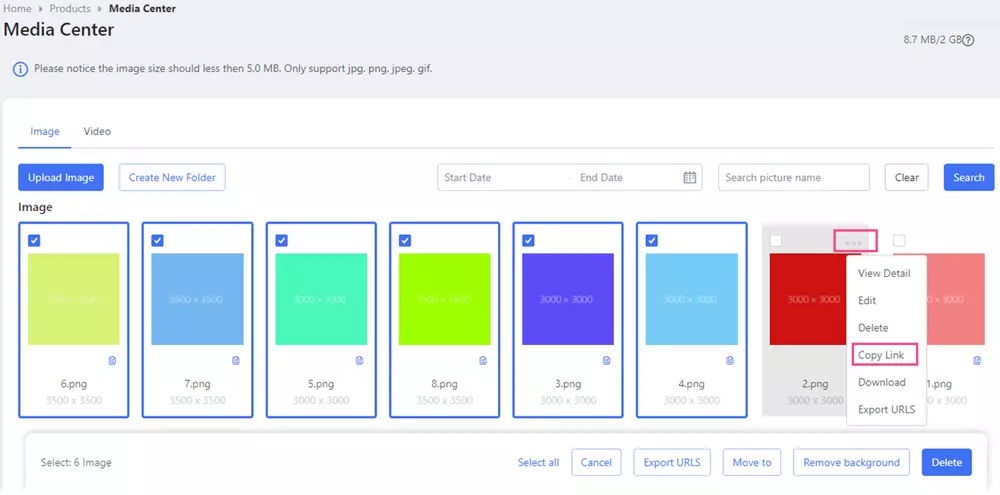Click the copy icon under 6.png thumbnail
Viewport: 1000px width, 495px height.
[x=112, y=361]
